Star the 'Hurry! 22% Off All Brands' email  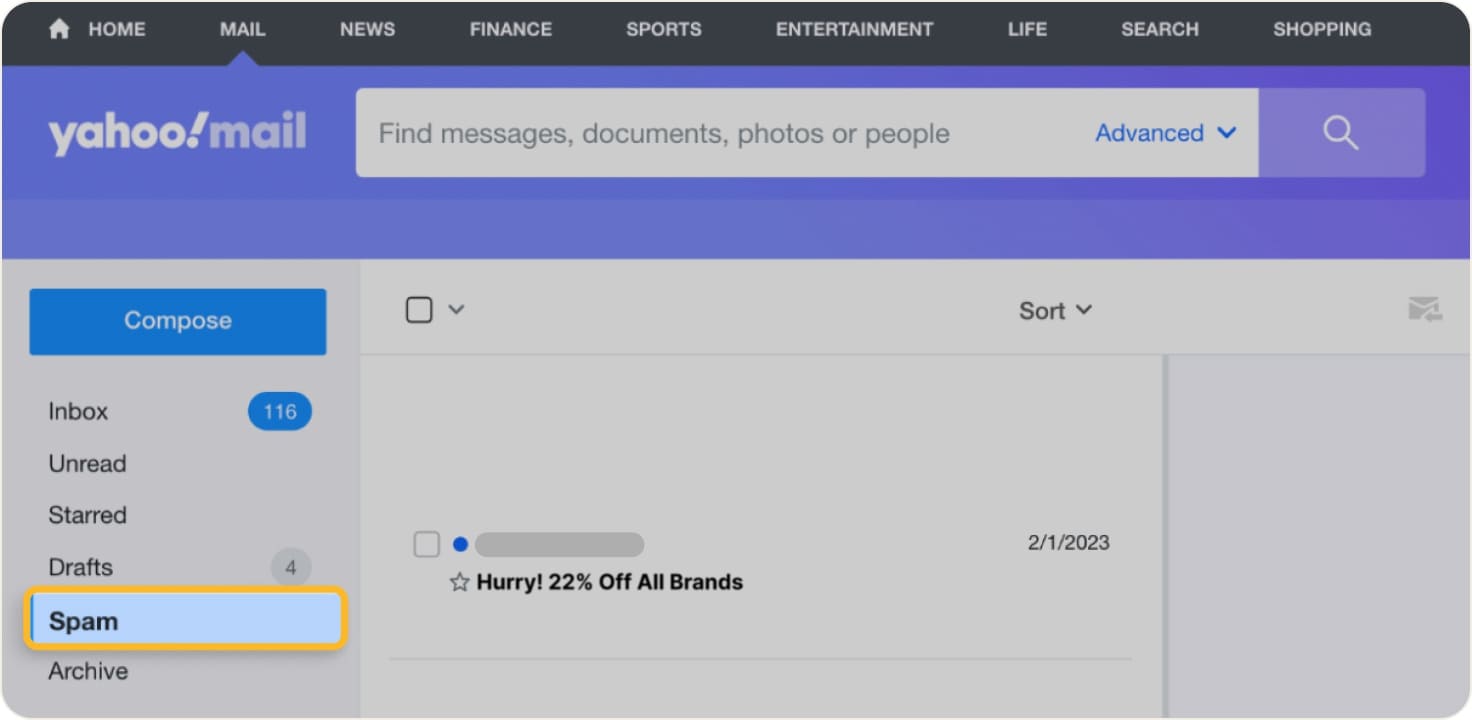point(458,581)
